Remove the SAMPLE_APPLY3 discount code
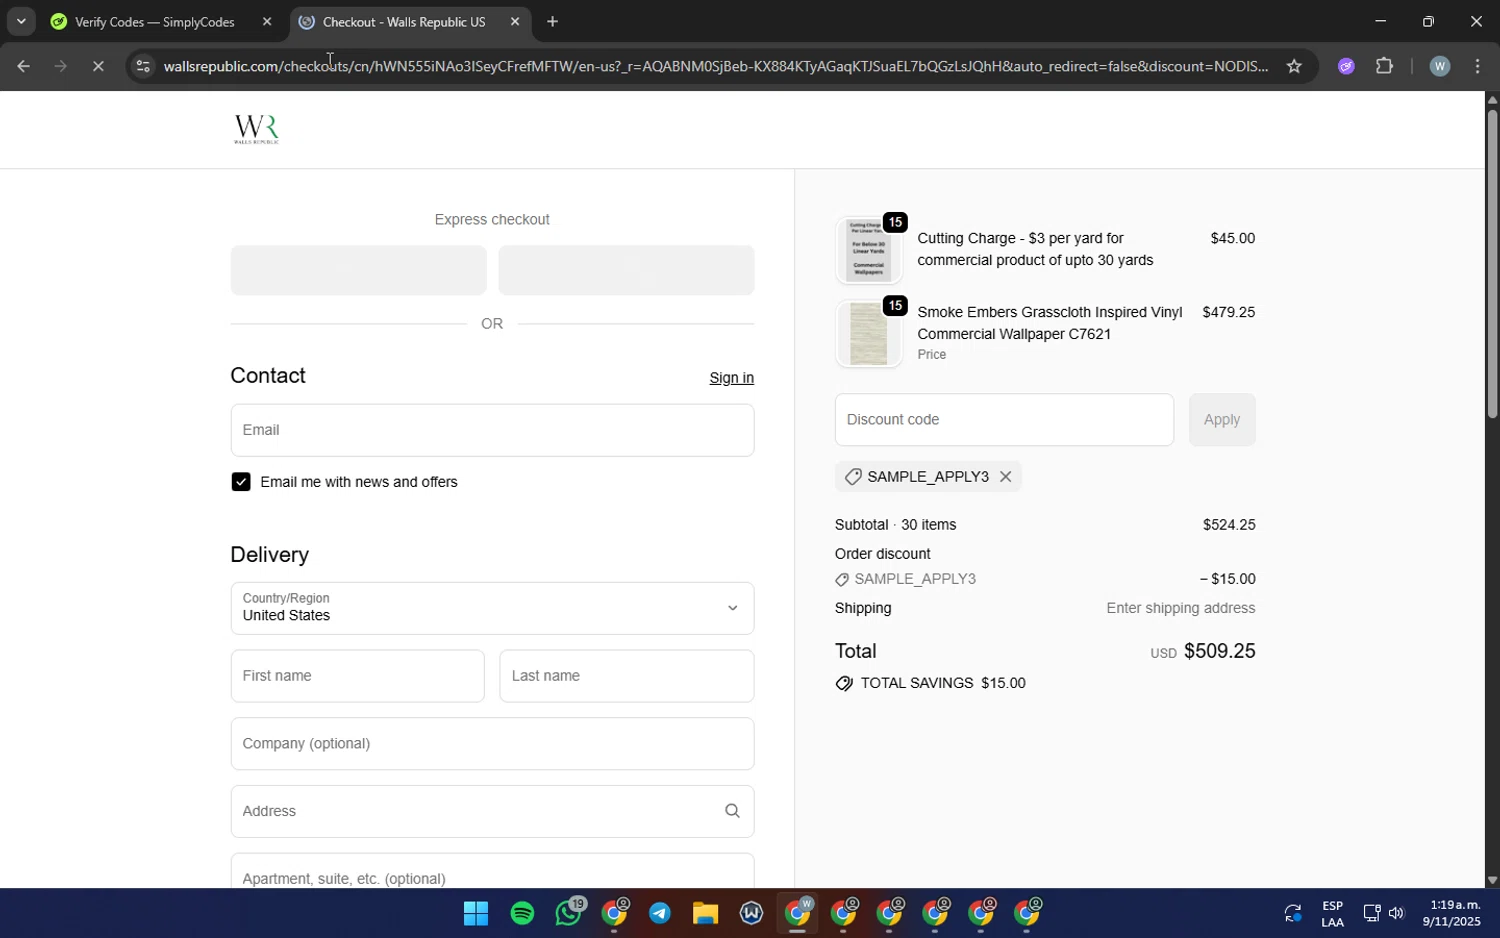The width and height of the screenshot is (1500, 938). click(x=1005, y=477)
